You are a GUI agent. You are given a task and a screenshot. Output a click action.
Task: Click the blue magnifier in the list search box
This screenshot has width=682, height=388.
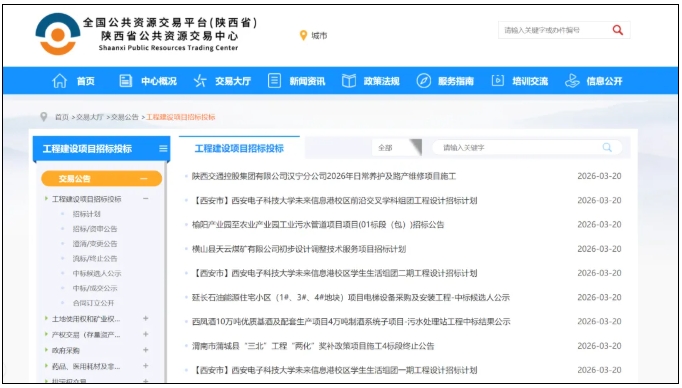pyautogui.click(x=607, y=147)
